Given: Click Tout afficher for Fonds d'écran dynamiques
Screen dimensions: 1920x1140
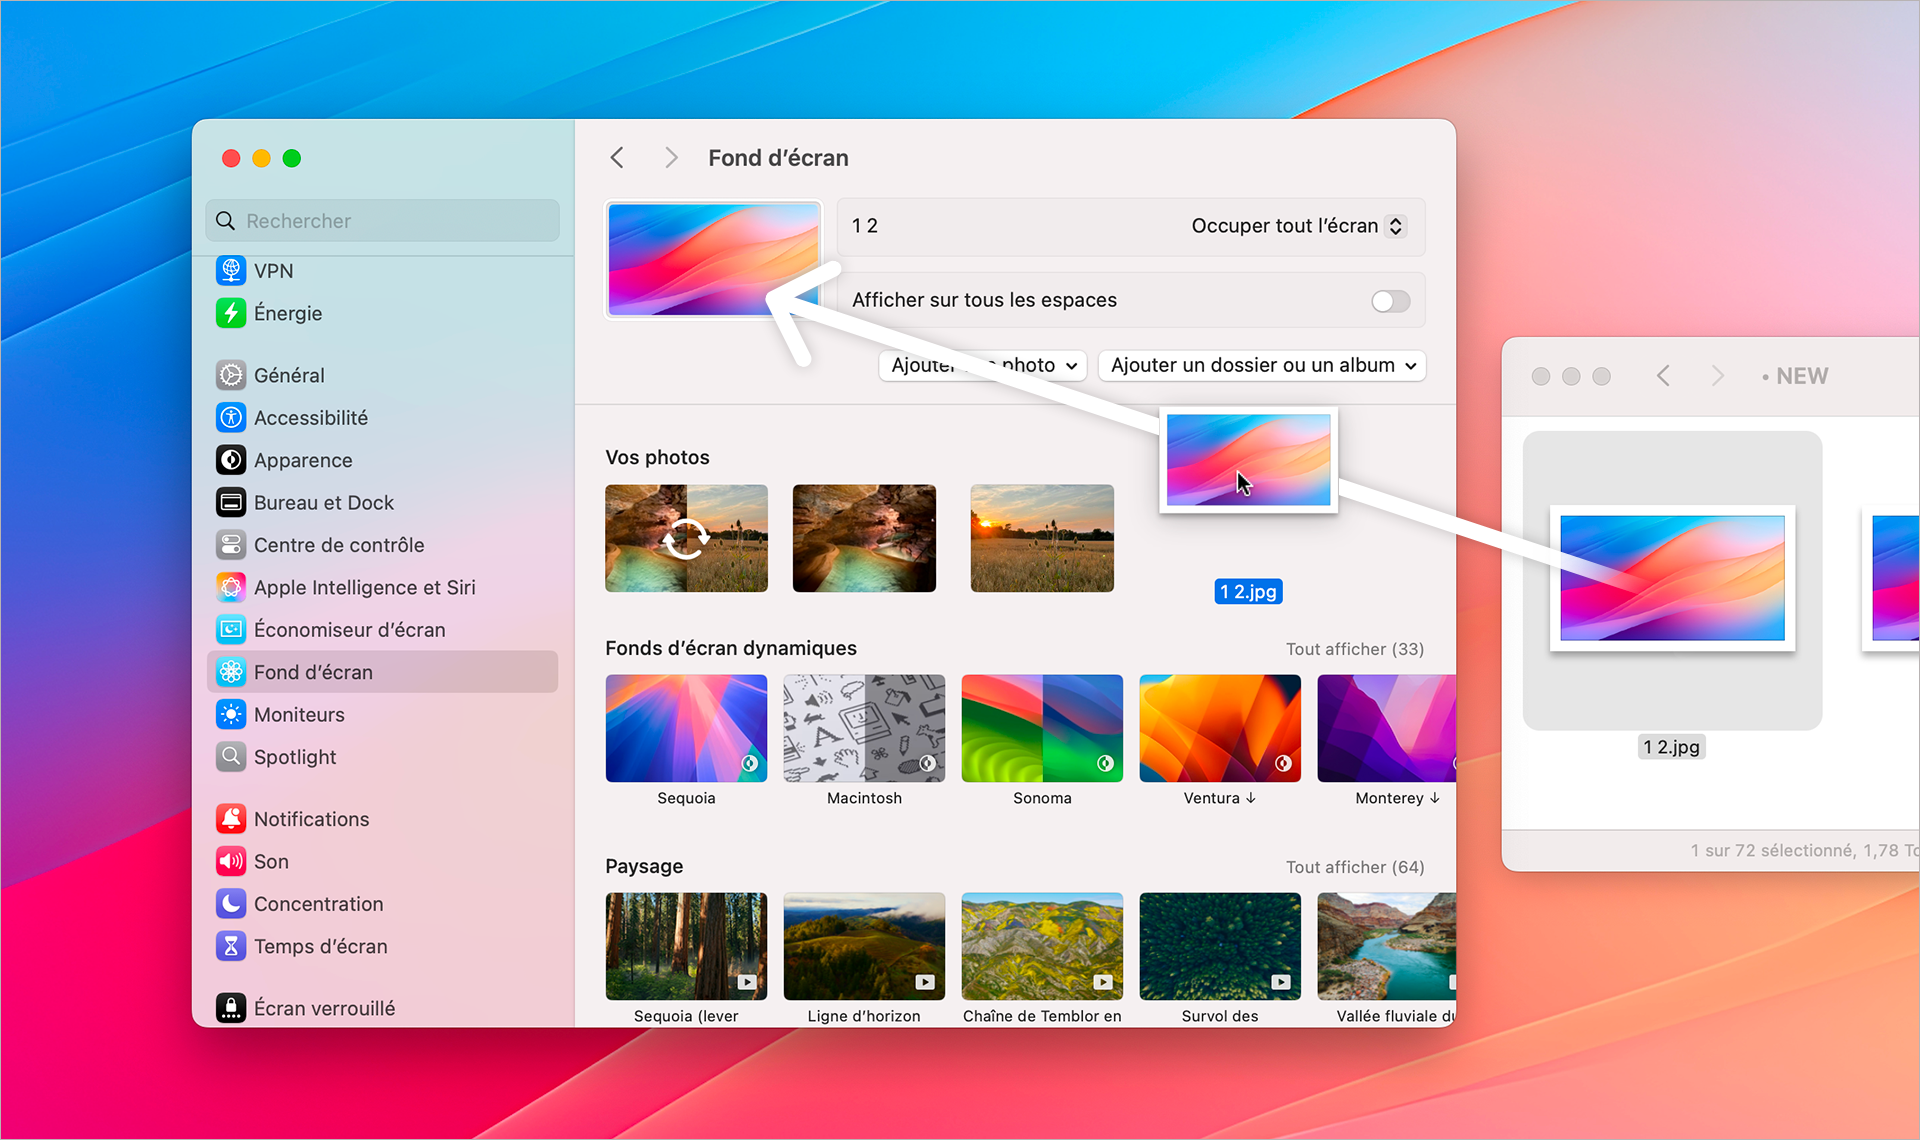Looking at the screenshot, I should pos(1355,648).
